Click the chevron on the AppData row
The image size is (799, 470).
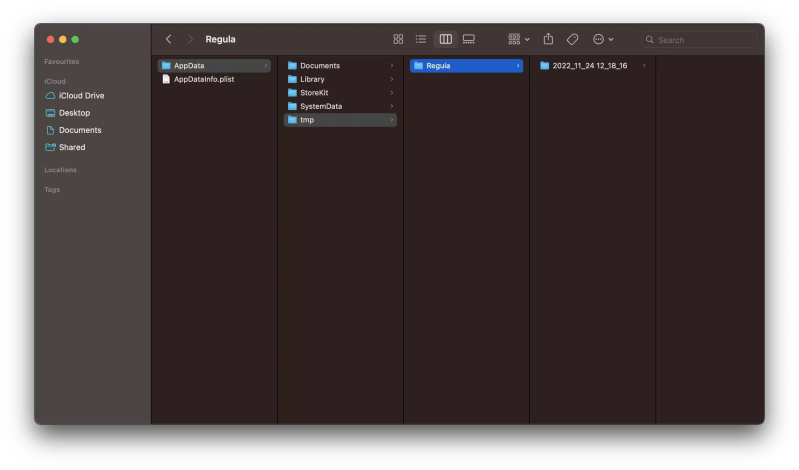265,66
